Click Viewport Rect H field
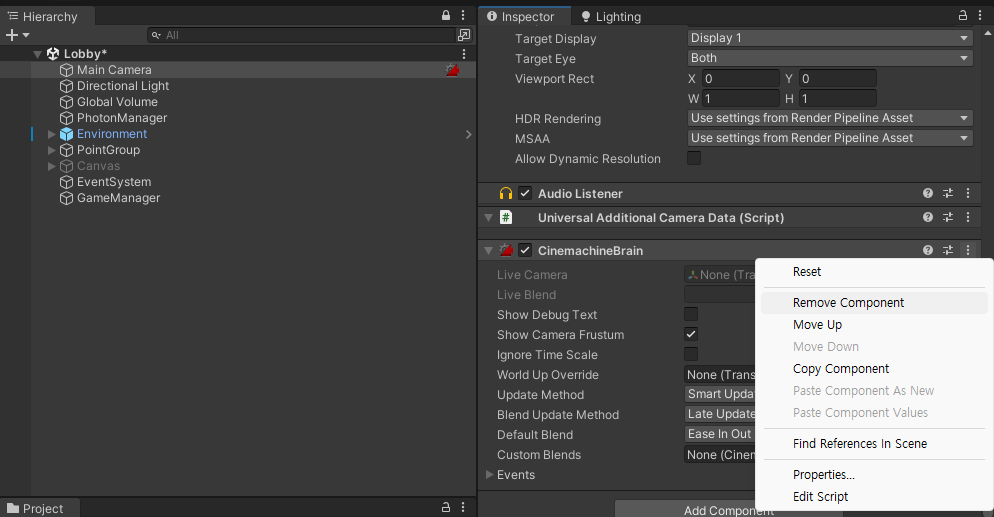 pos(837,99)
